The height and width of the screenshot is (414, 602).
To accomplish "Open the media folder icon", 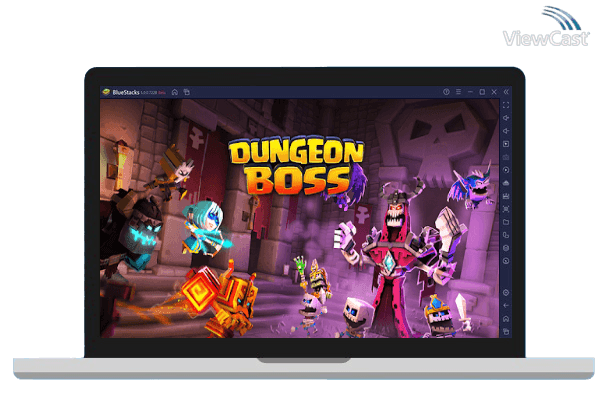I will 506,222.
